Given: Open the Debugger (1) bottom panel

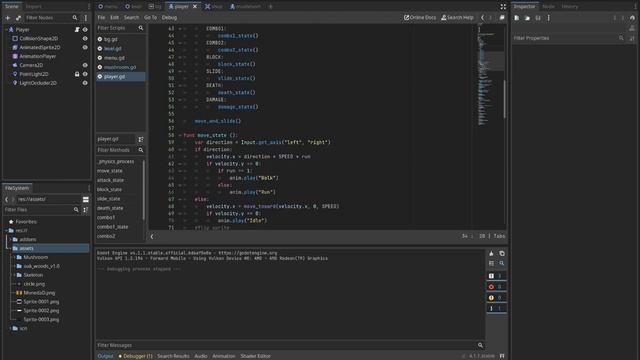Looking at the screenshot, I should pyautogui.click(x=136, y=356).
